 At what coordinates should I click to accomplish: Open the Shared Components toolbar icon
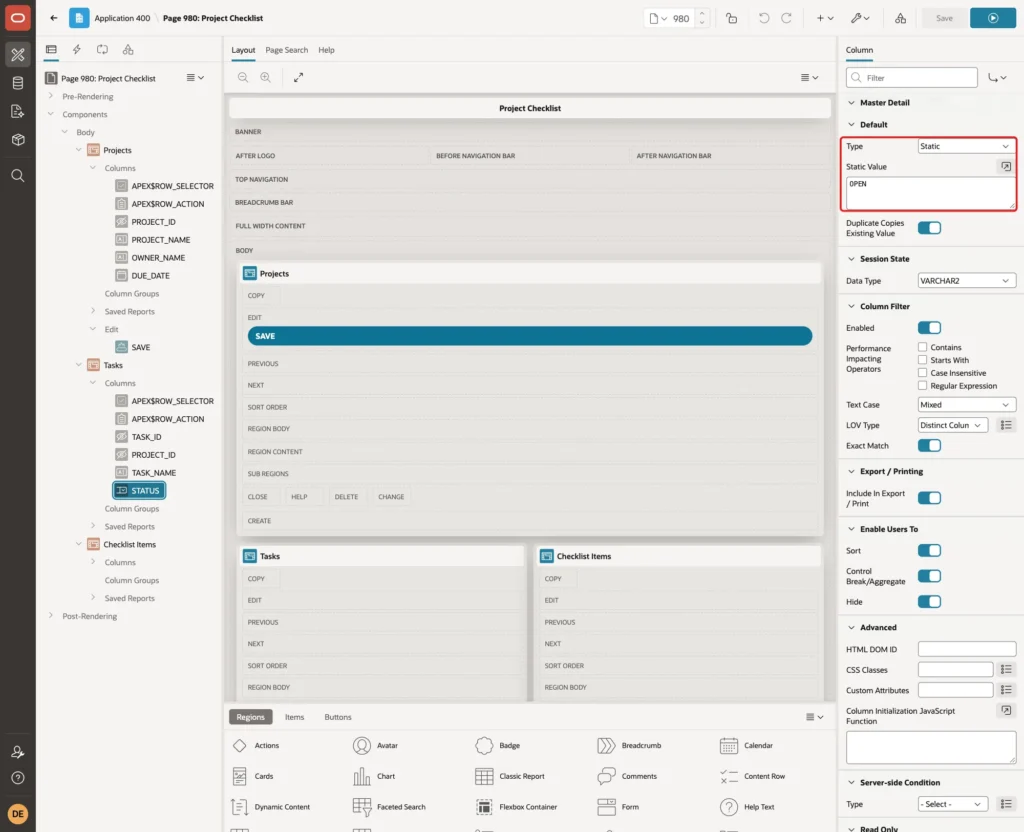point(900,18)
